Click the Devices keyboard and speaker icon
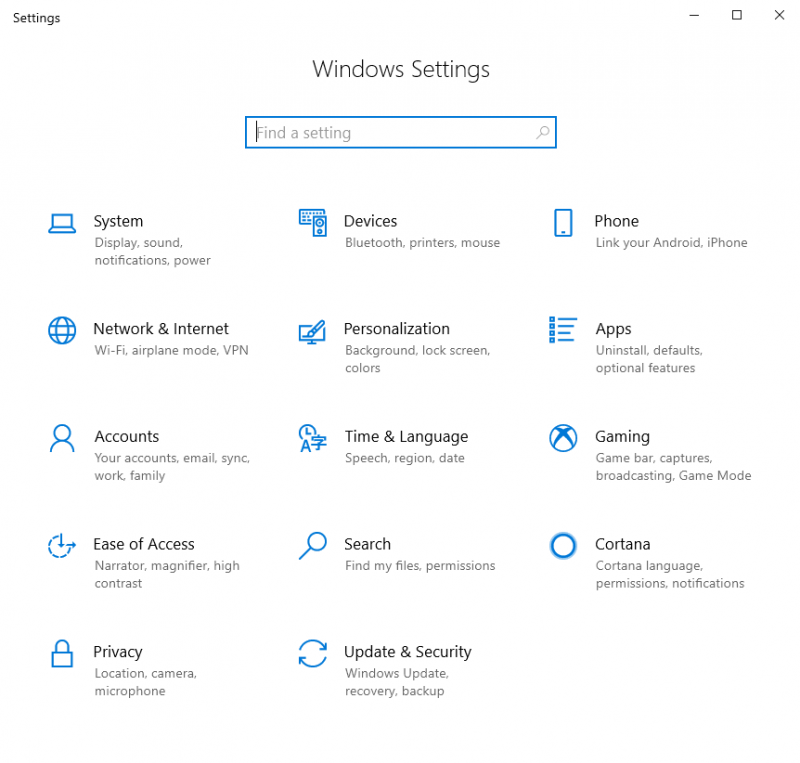 (312, 223)
